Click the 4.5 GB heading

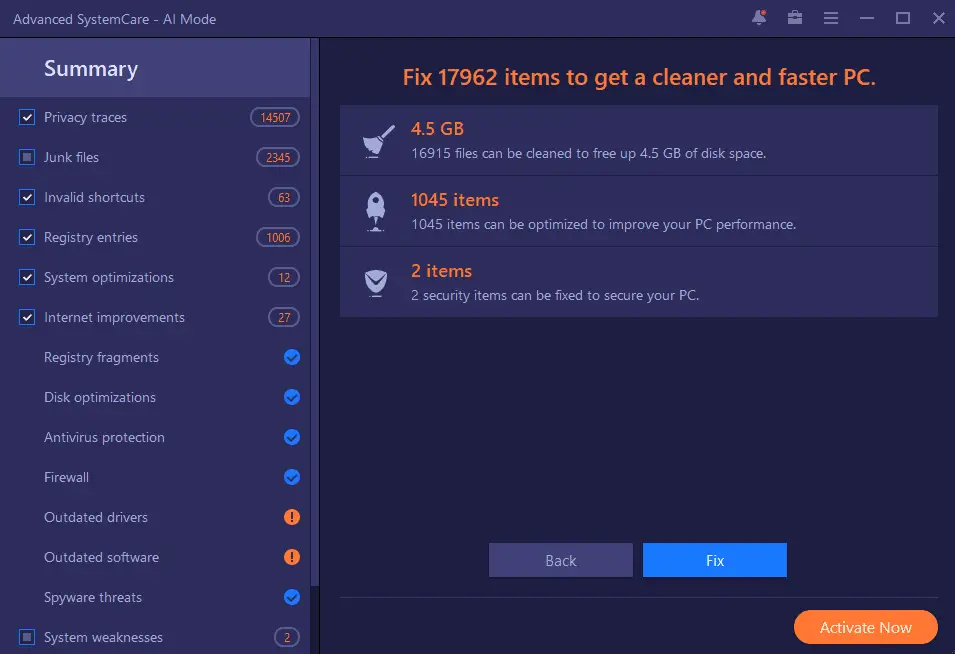pos(437,128)
